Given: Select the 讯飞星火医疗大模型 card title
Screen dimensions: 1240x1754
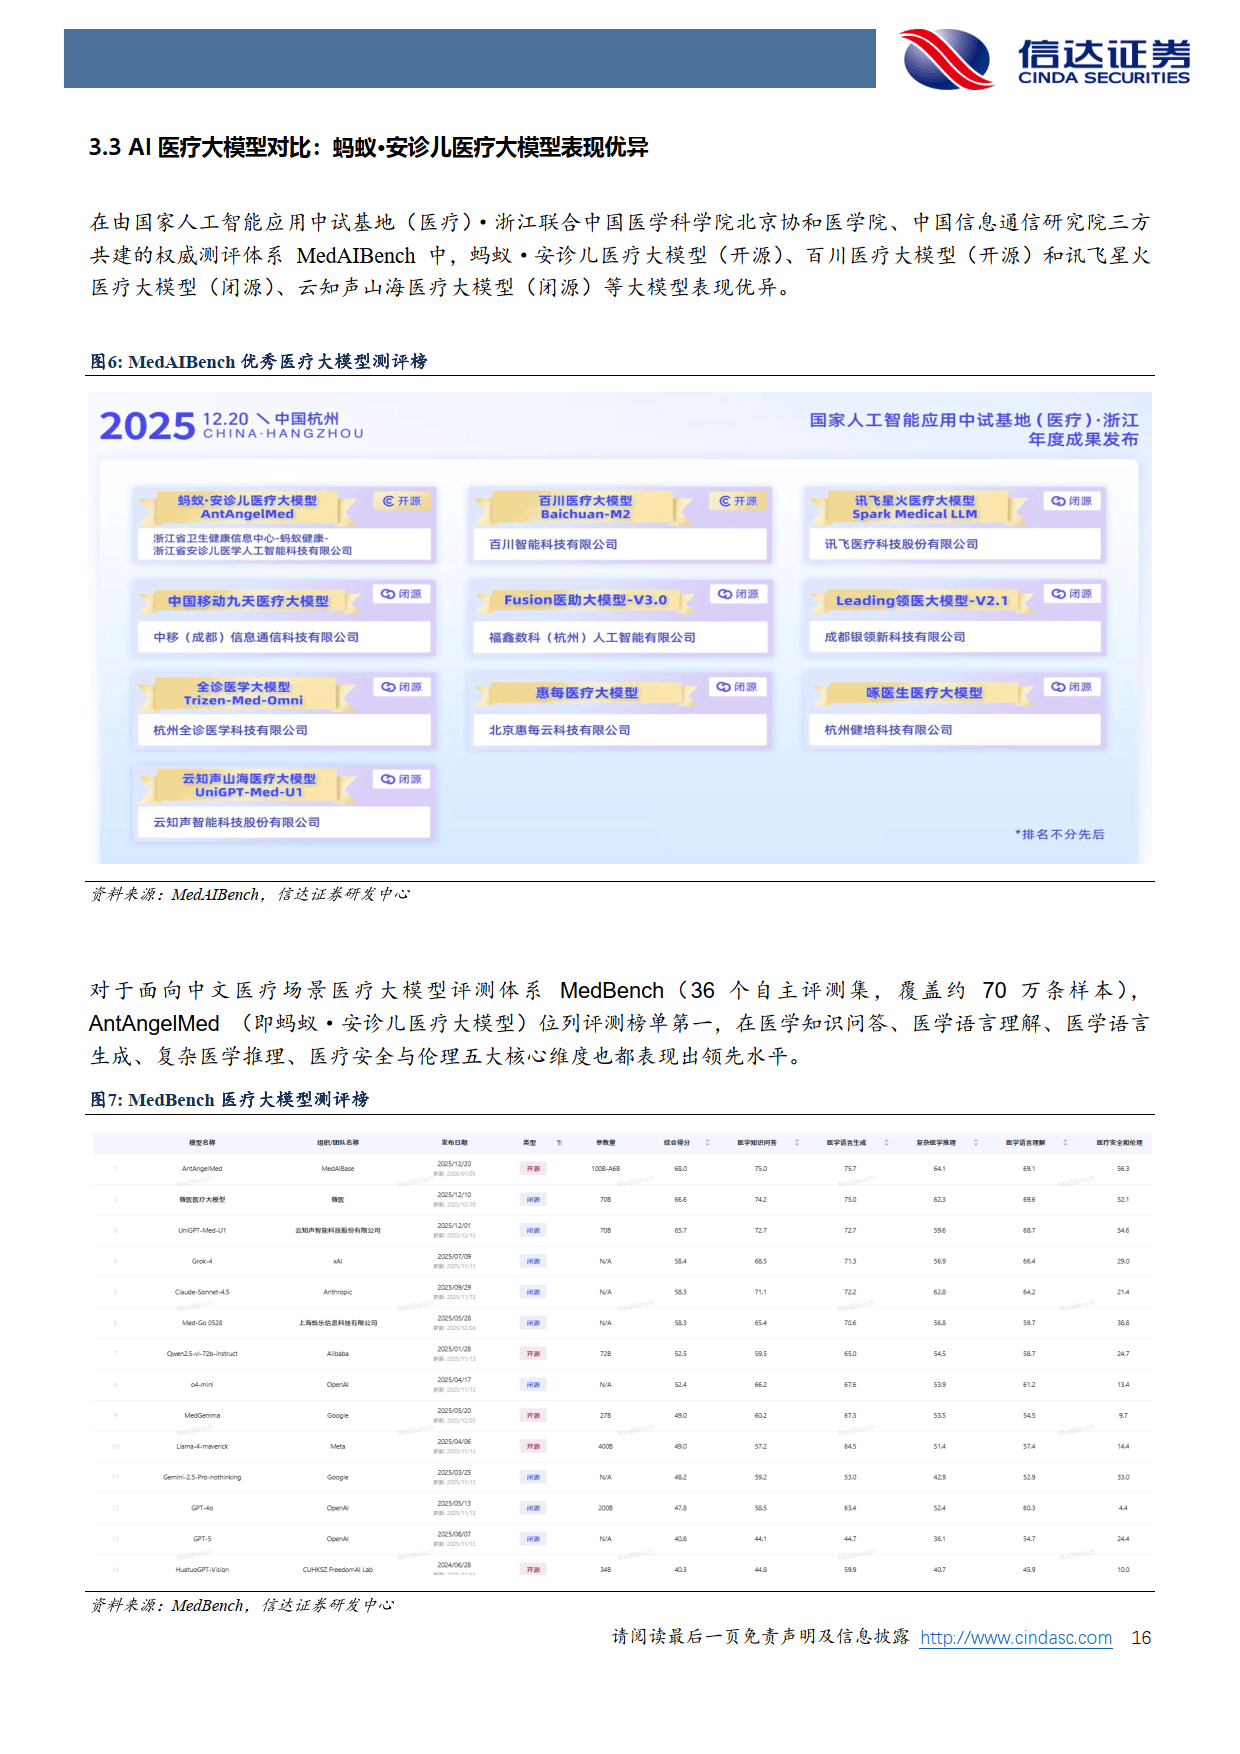Looking at the screenshot, I should pos(914,507).
